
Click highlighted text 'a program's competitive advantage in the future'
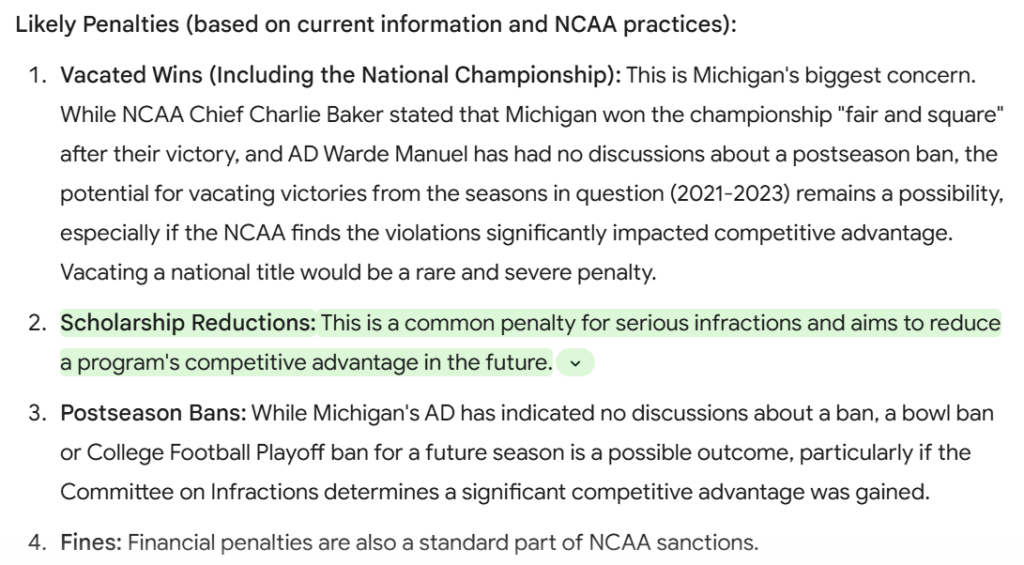tap(305, 363)
